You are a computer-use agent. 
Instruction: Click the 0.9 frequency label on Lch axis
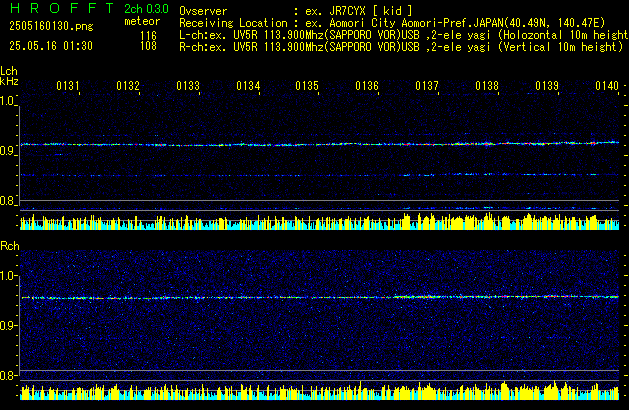[8, 151]
